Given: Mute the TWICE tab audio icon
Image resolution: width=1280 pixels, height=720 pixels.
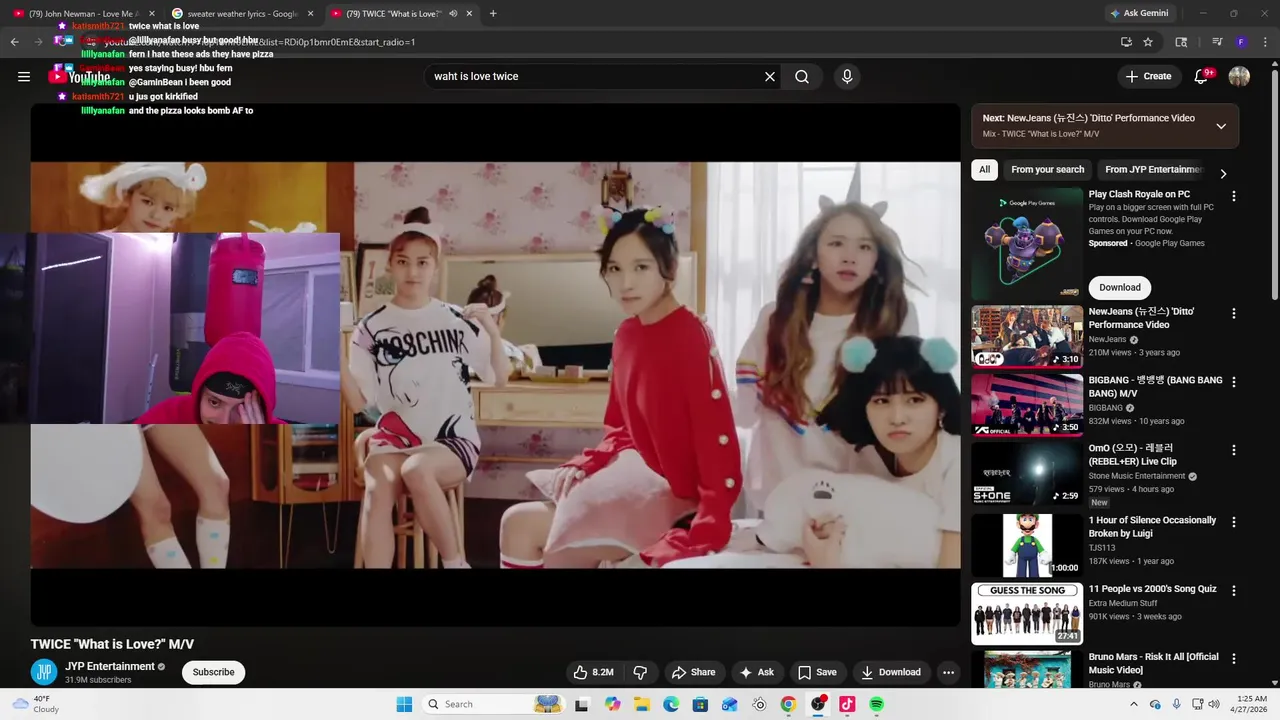Looking at the screenshot, I should [x=454, y=14].
